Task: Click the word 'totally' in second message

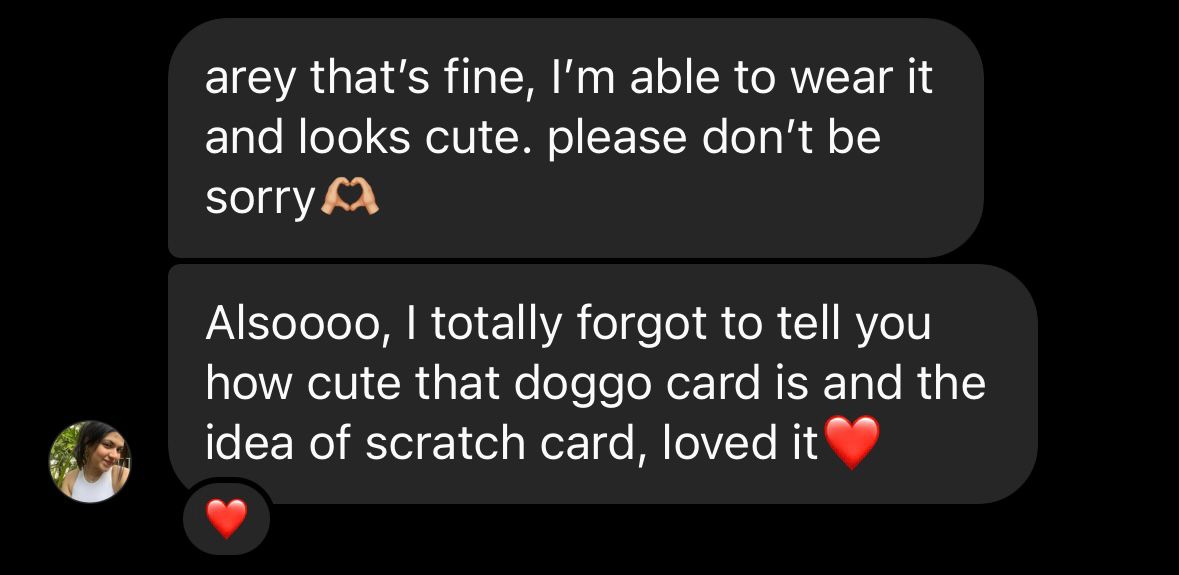Action: point(496,324)
